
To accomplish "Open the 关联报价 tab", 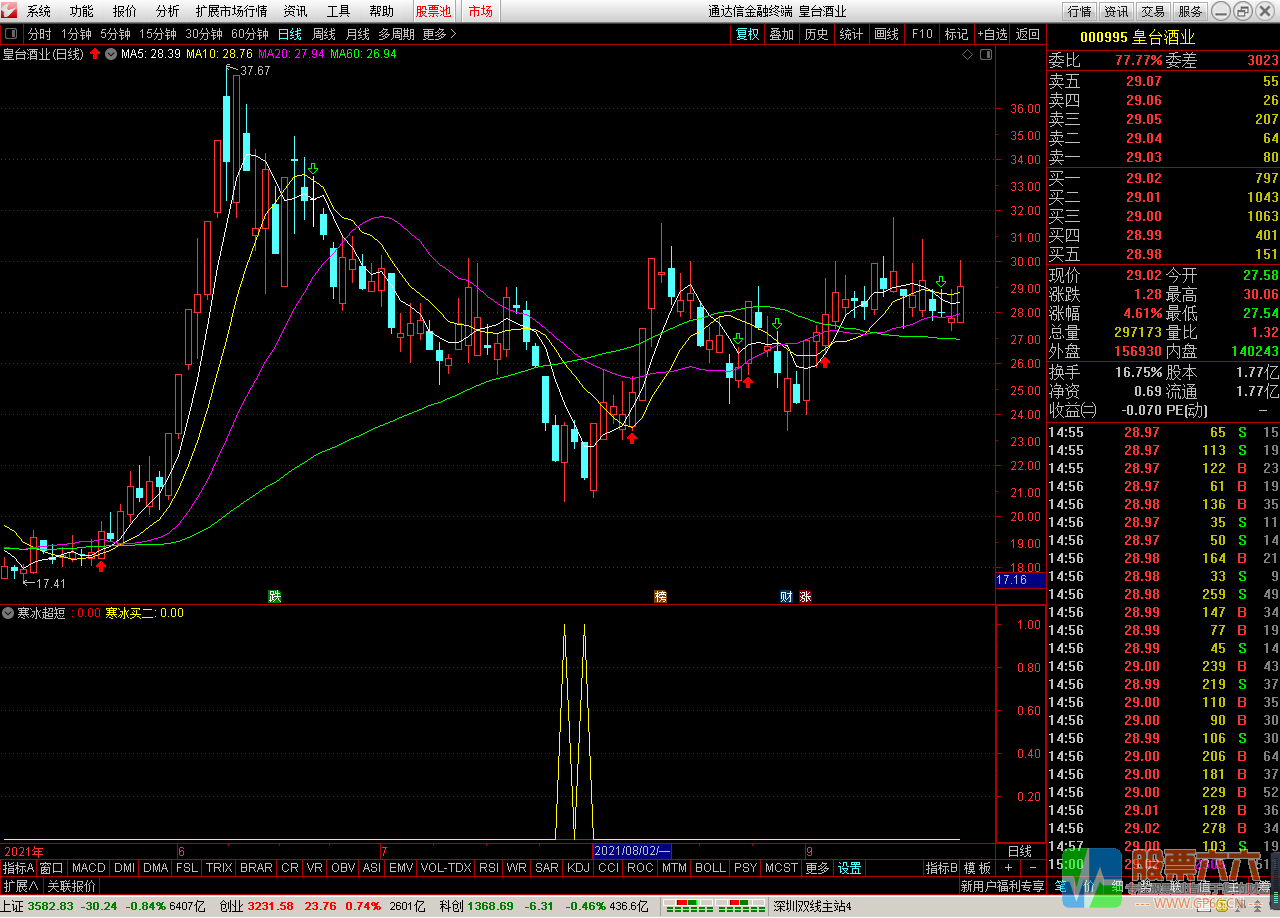I will (x=71, y=886).
